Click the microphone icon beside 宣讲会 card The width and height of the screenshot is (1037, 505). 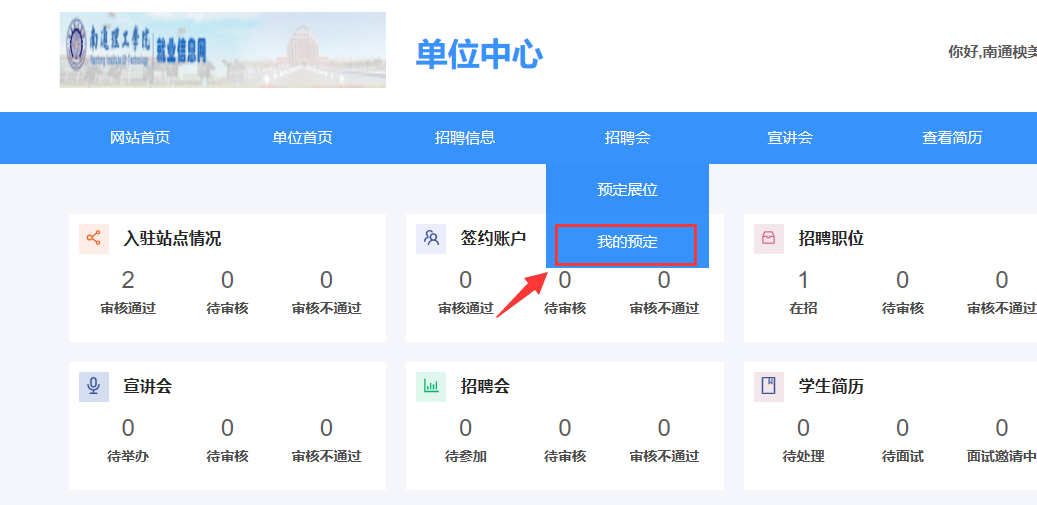pos(94,386)
